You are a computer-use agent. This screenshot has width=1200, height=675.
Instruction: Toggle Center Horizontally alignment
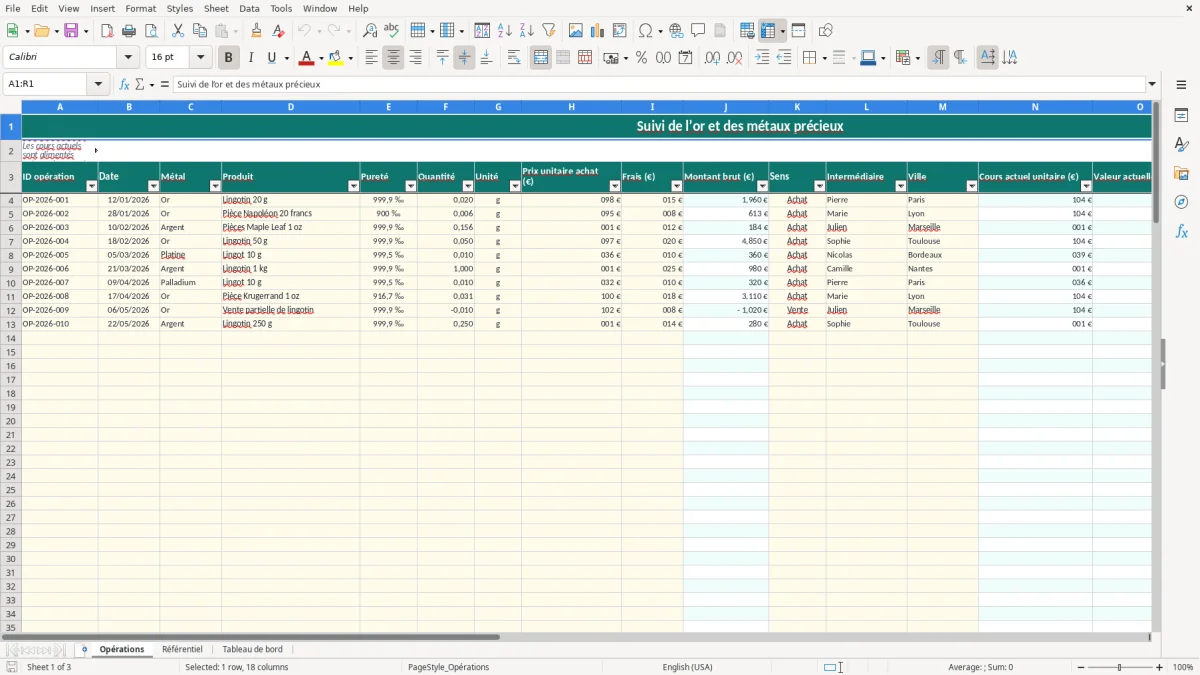click(393, 58)
